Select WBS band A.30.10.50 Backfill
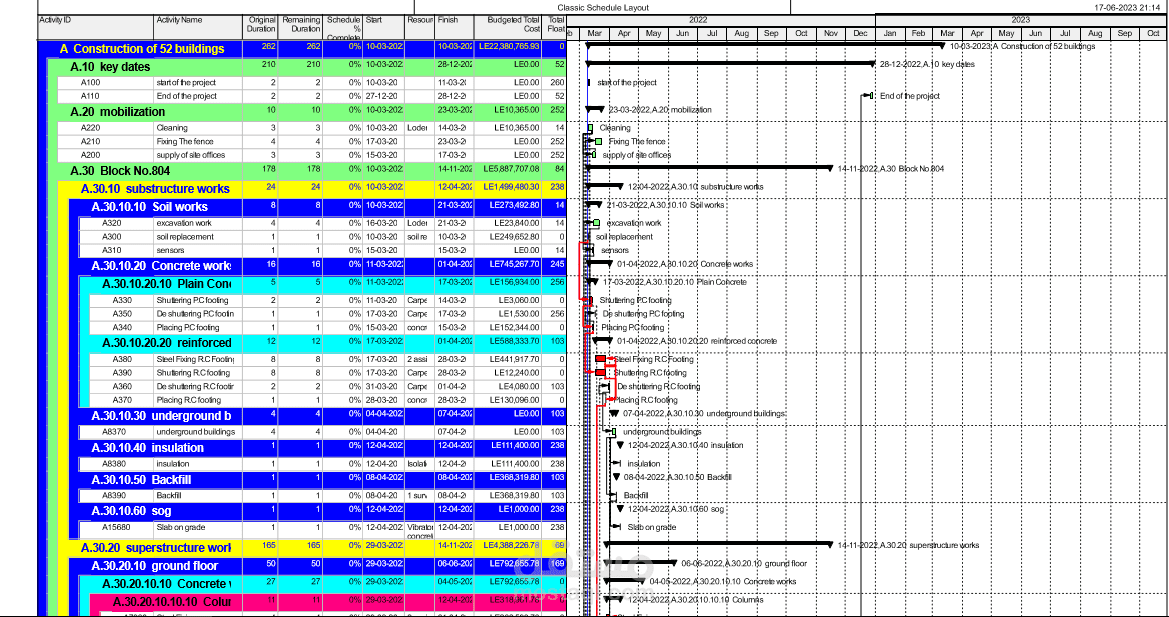 [318, 480]
